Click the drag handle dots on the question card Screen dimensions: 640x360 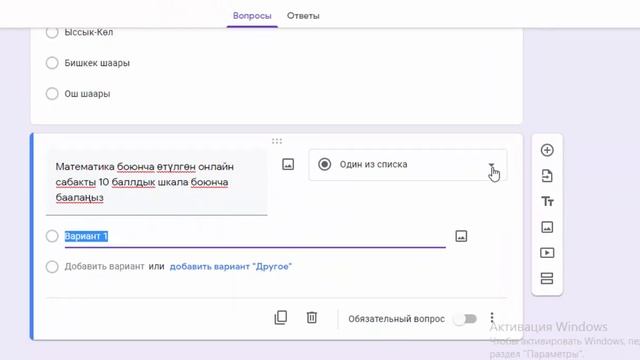pyautogui.click(x=277, y=141)
